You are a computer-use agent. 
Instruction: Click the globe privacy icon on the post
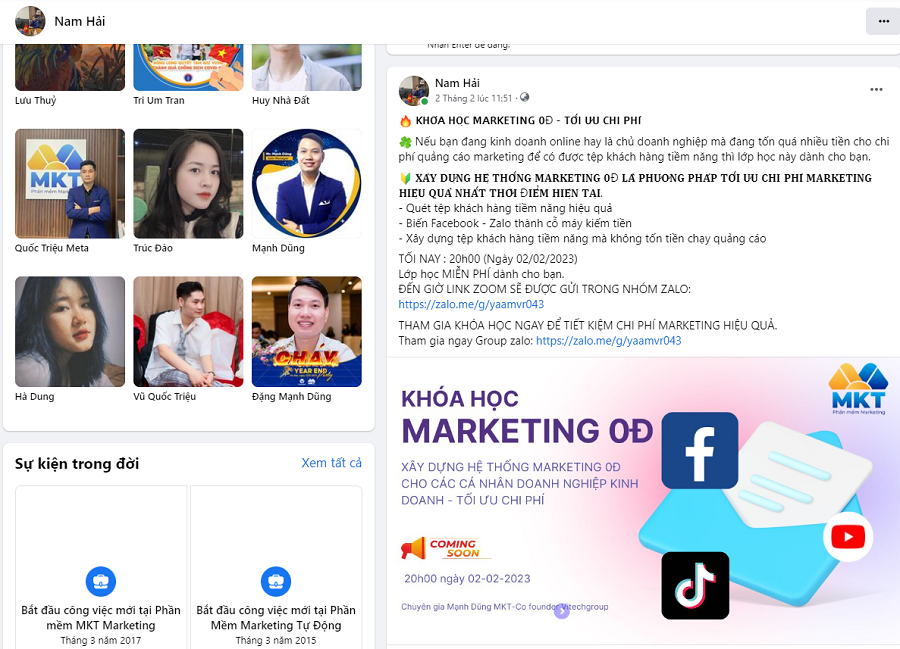[x=525, y=98]
